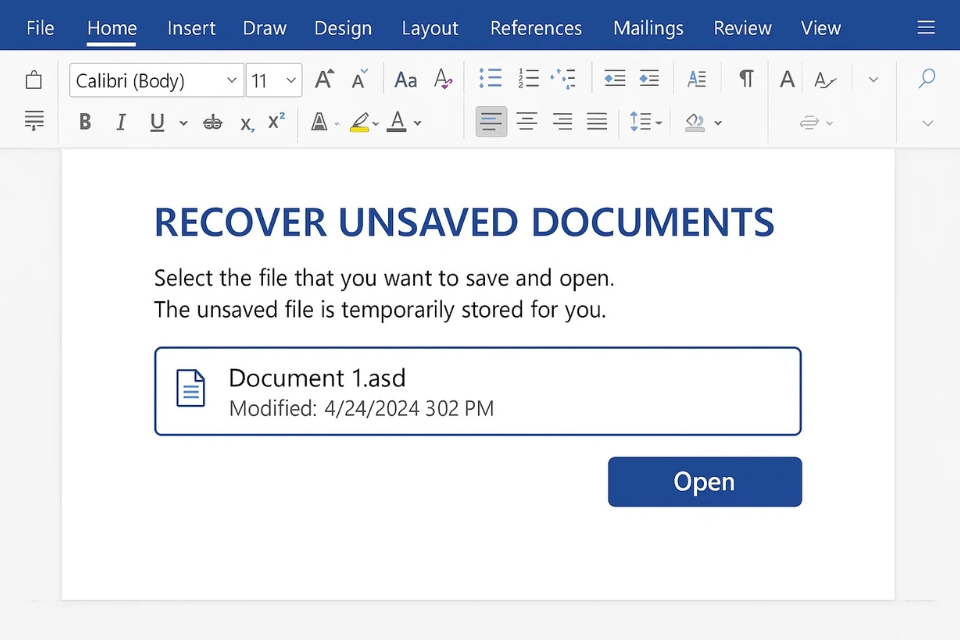Open the References tab
960x640 pixels.
(536, 28)
